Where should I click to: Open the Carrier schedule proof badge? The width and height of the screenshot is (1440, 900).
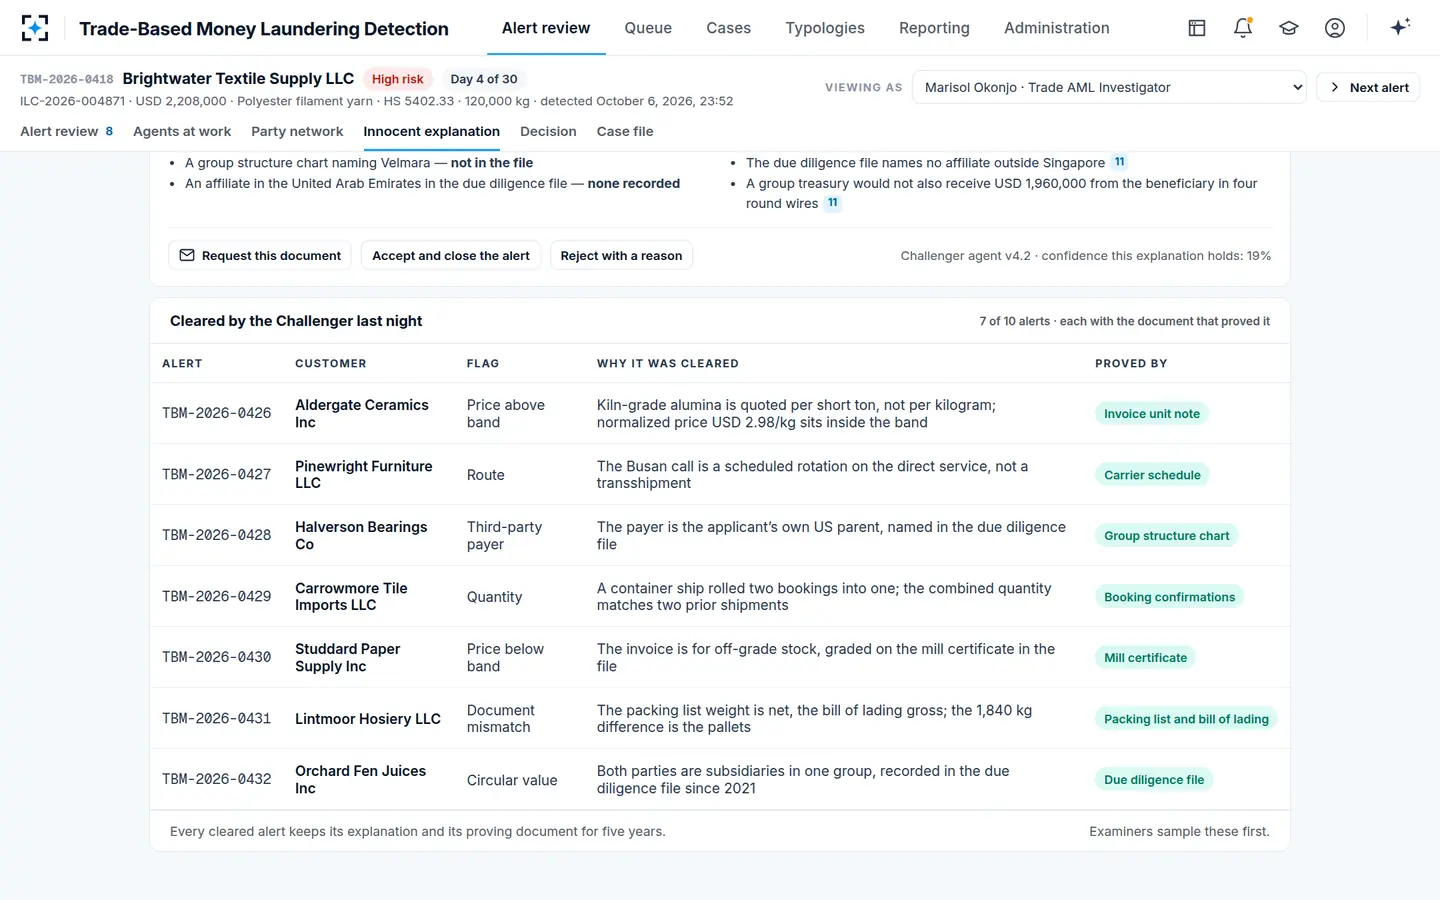point(1152,475)
